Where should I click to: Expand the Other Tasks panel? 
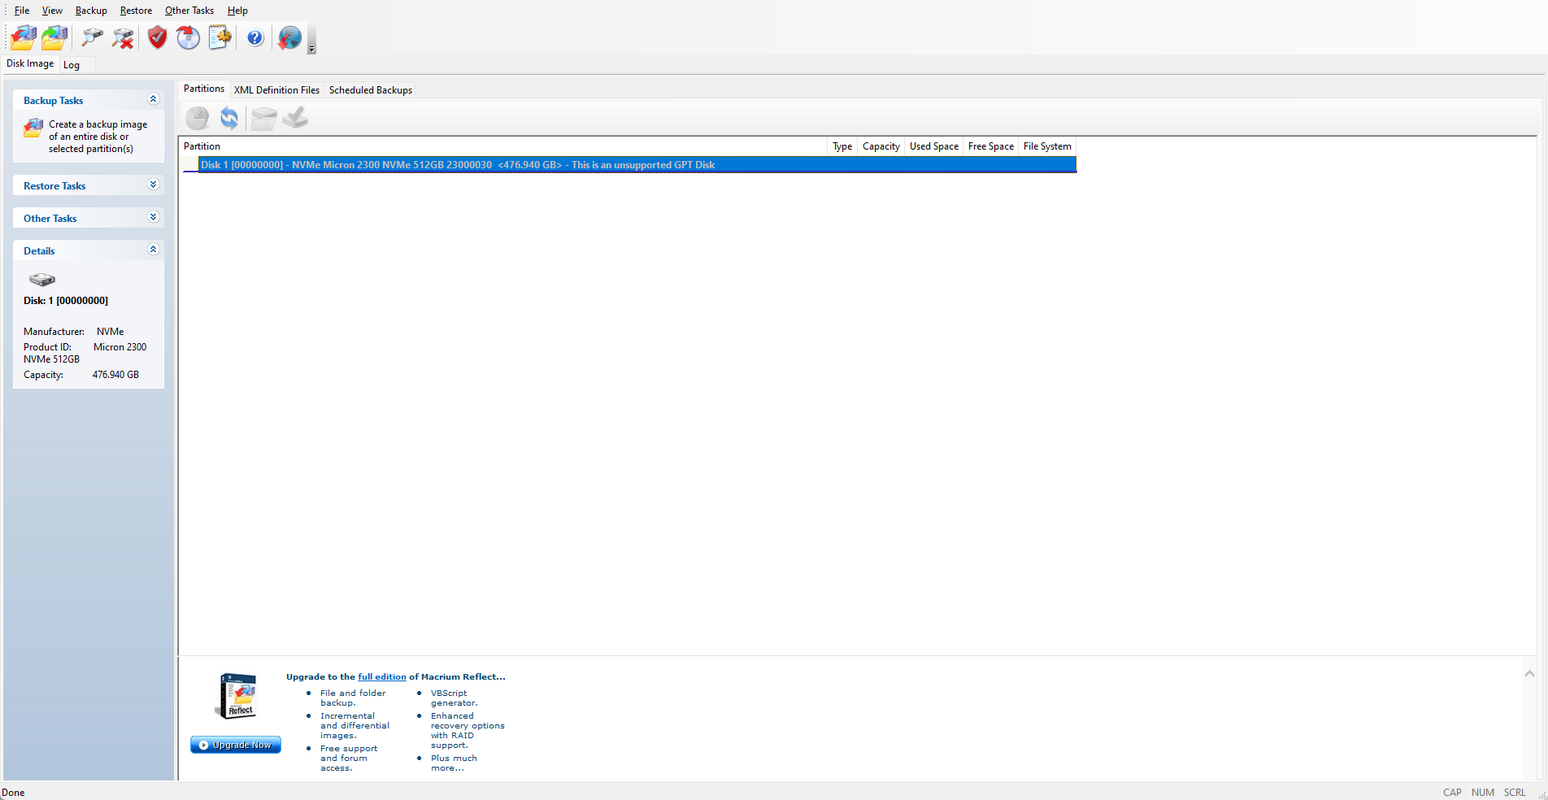click(x=153, y=217)
